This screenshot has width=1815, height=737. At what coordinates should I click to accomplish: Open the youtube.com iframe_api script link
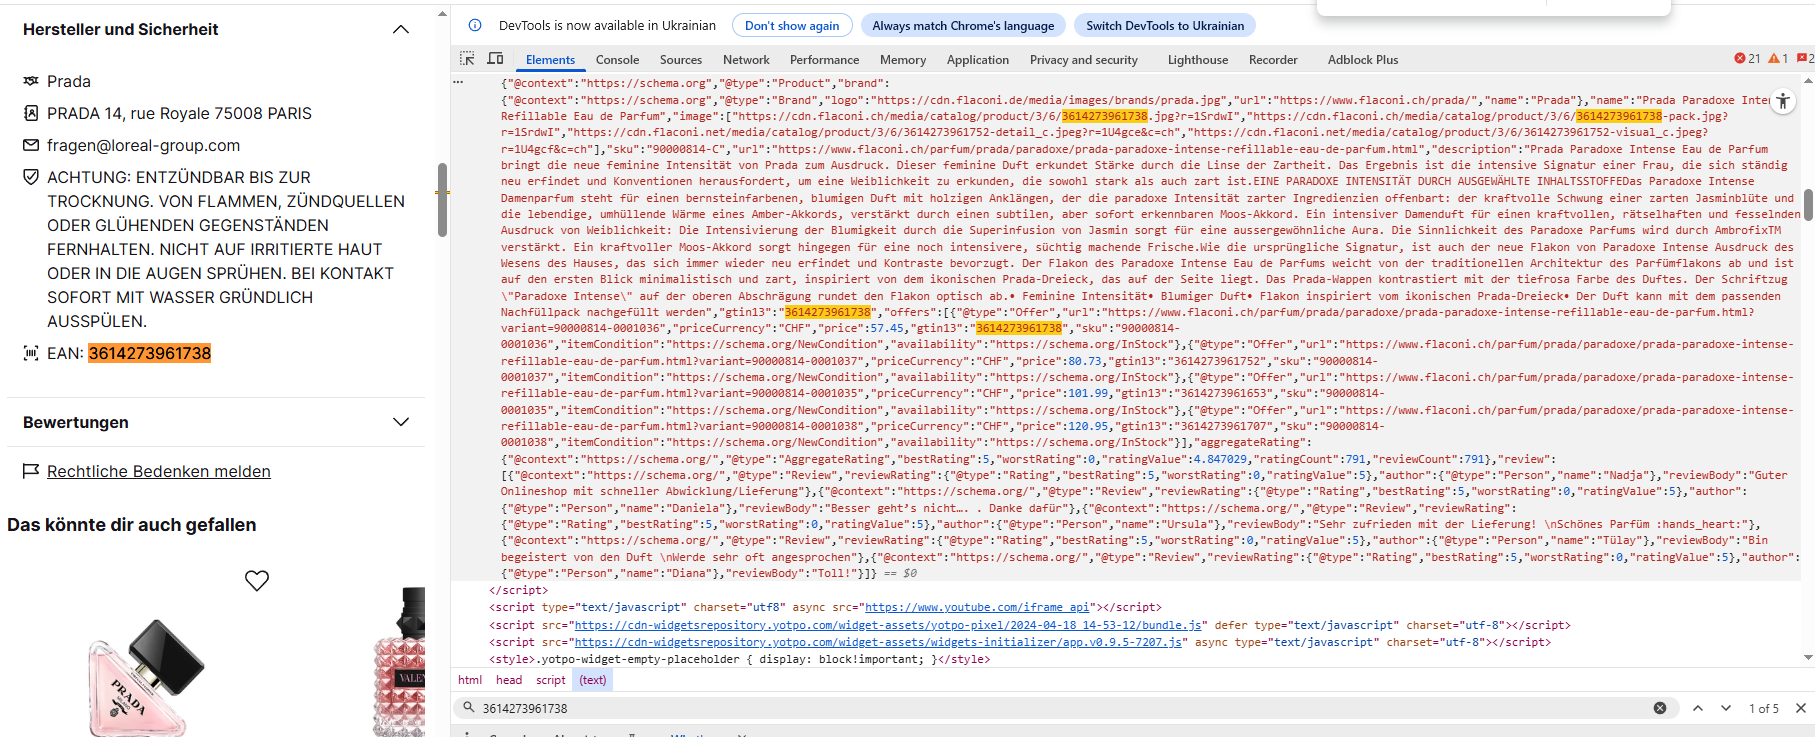977,607
